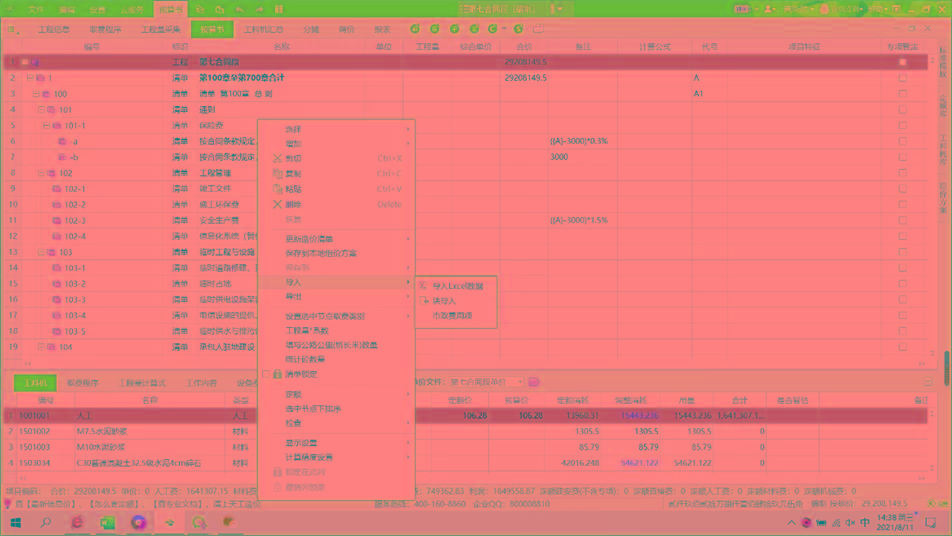Toggle 专项暂定 checkbox in row 100
Image resolution: width=952 pixels, height=536 pixels.
tap(903, 93)
